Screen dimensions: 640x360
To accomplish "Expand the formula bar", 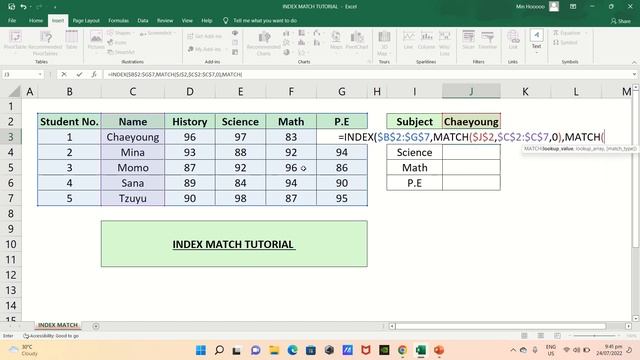I will (634, 74).
